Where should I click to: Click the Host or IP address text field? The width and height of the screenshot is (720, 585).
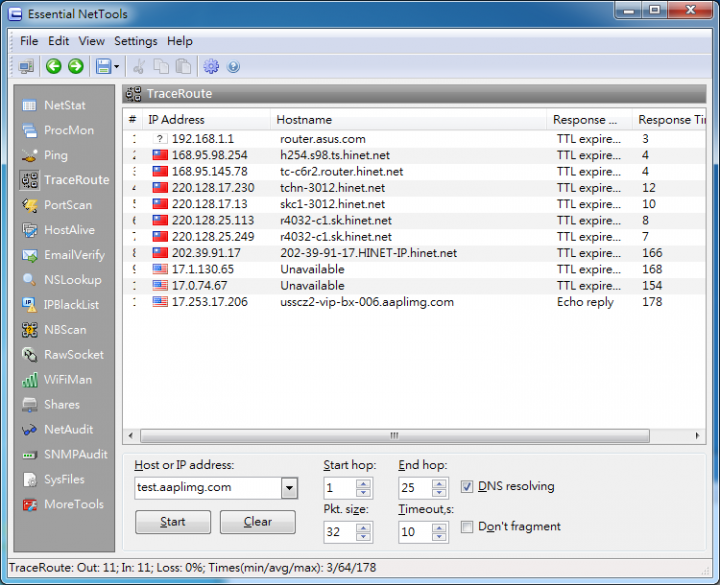pyautogui.click(x=208, y=488)
